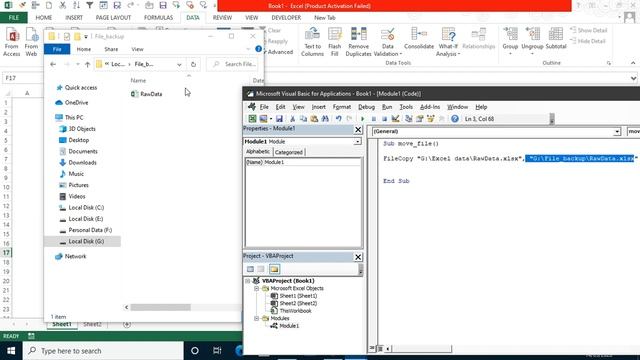Open FORMULAS tab in Excel ribbon
Screen dimensions: 640x360
(x=158, y=18)
